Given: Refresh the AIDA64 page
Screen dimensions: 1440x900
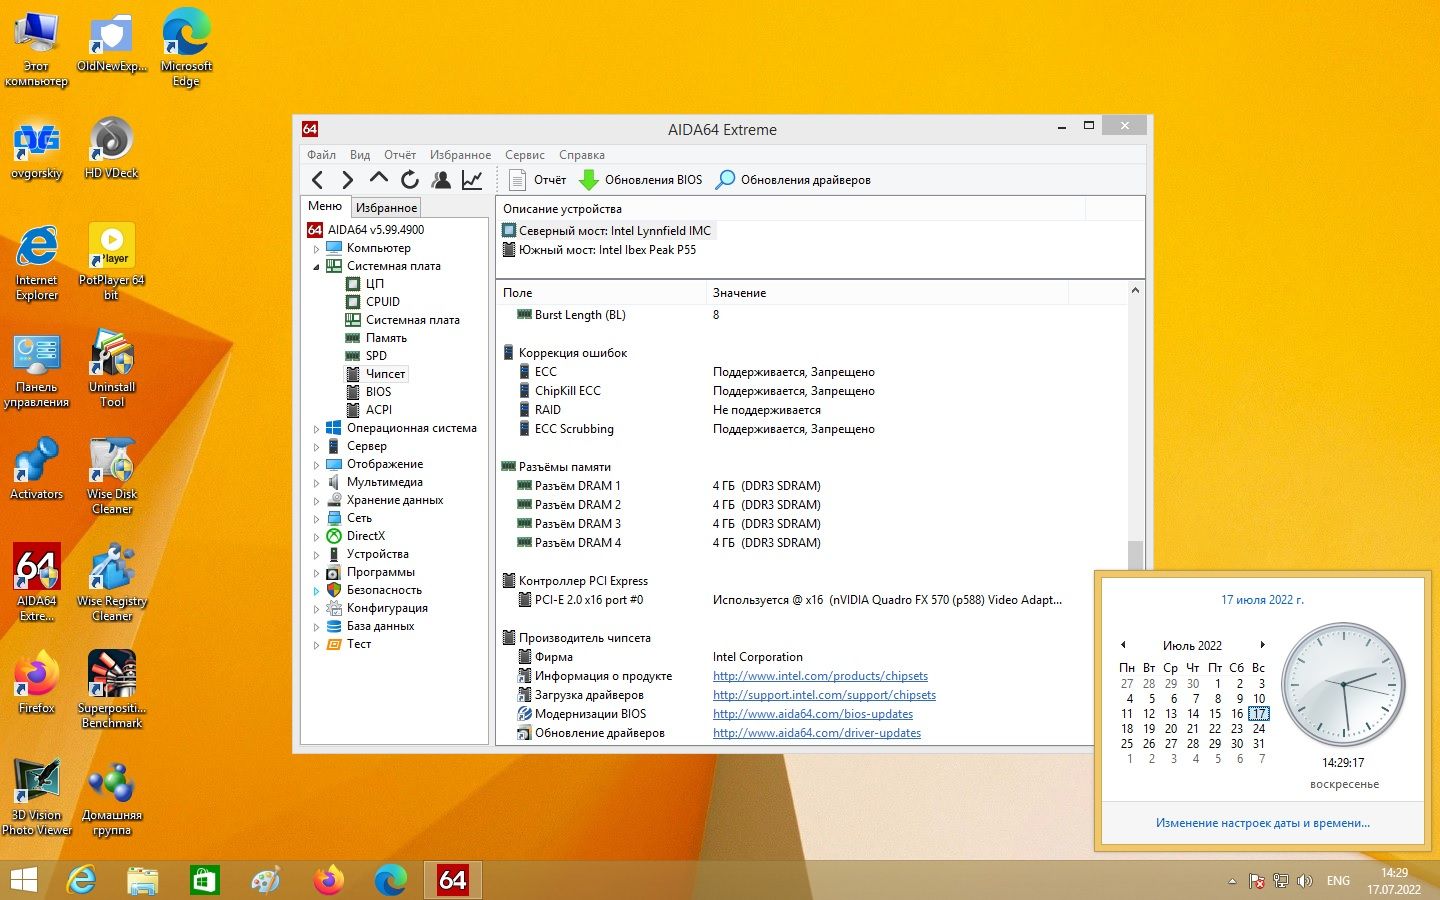Looking at the screenshot, I should 410,180.
